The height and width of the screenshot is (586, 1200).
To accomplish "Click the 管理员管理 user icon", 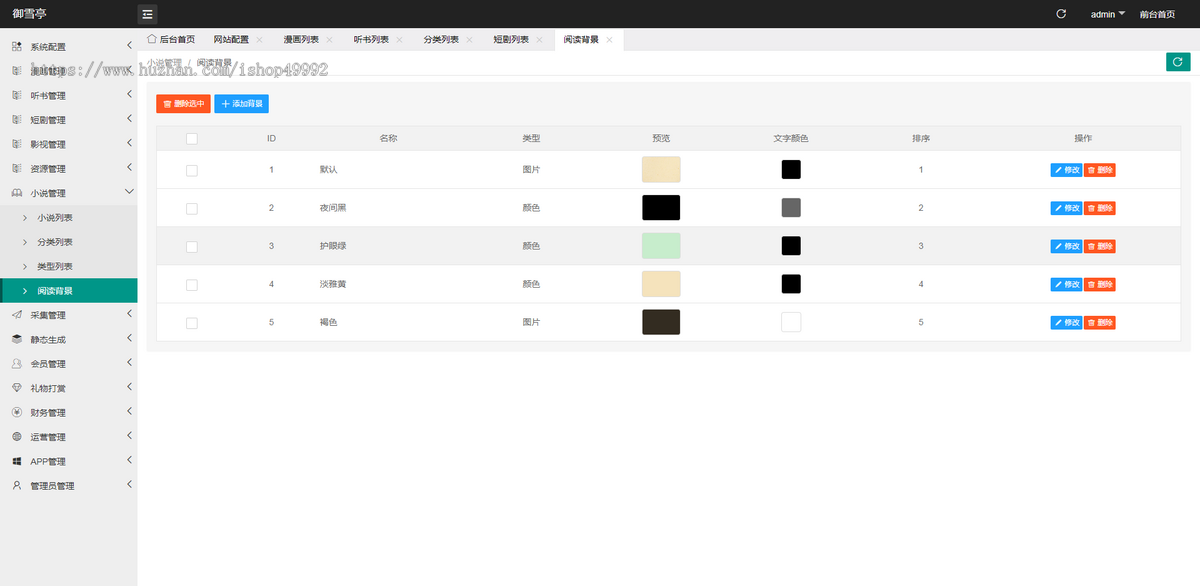I will (x=17, y=485).
